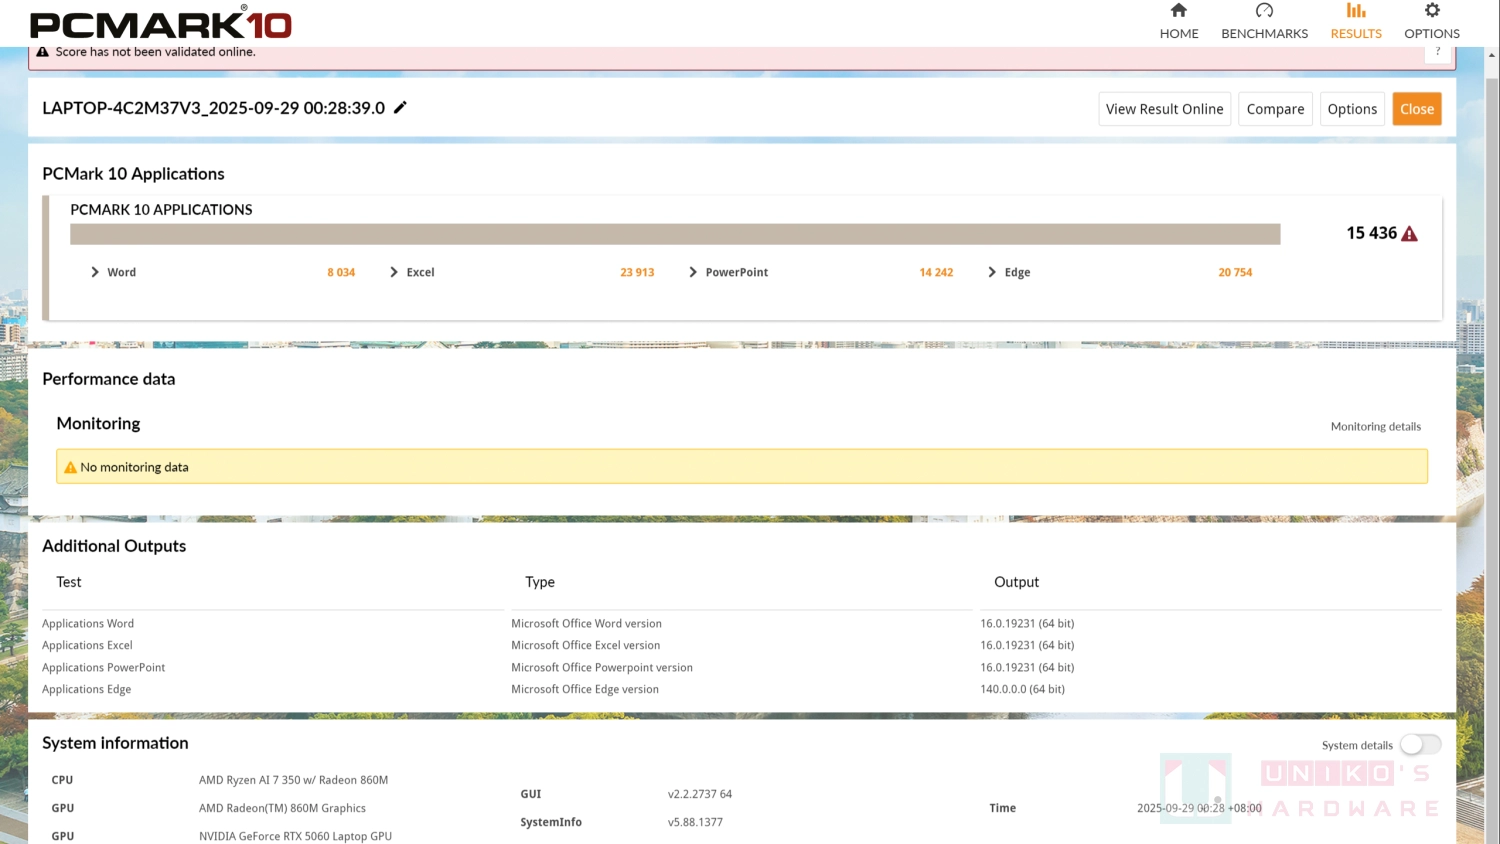Go to the HOME tab label
This screenshot has width=1500, height=844.
(1179, 34)
